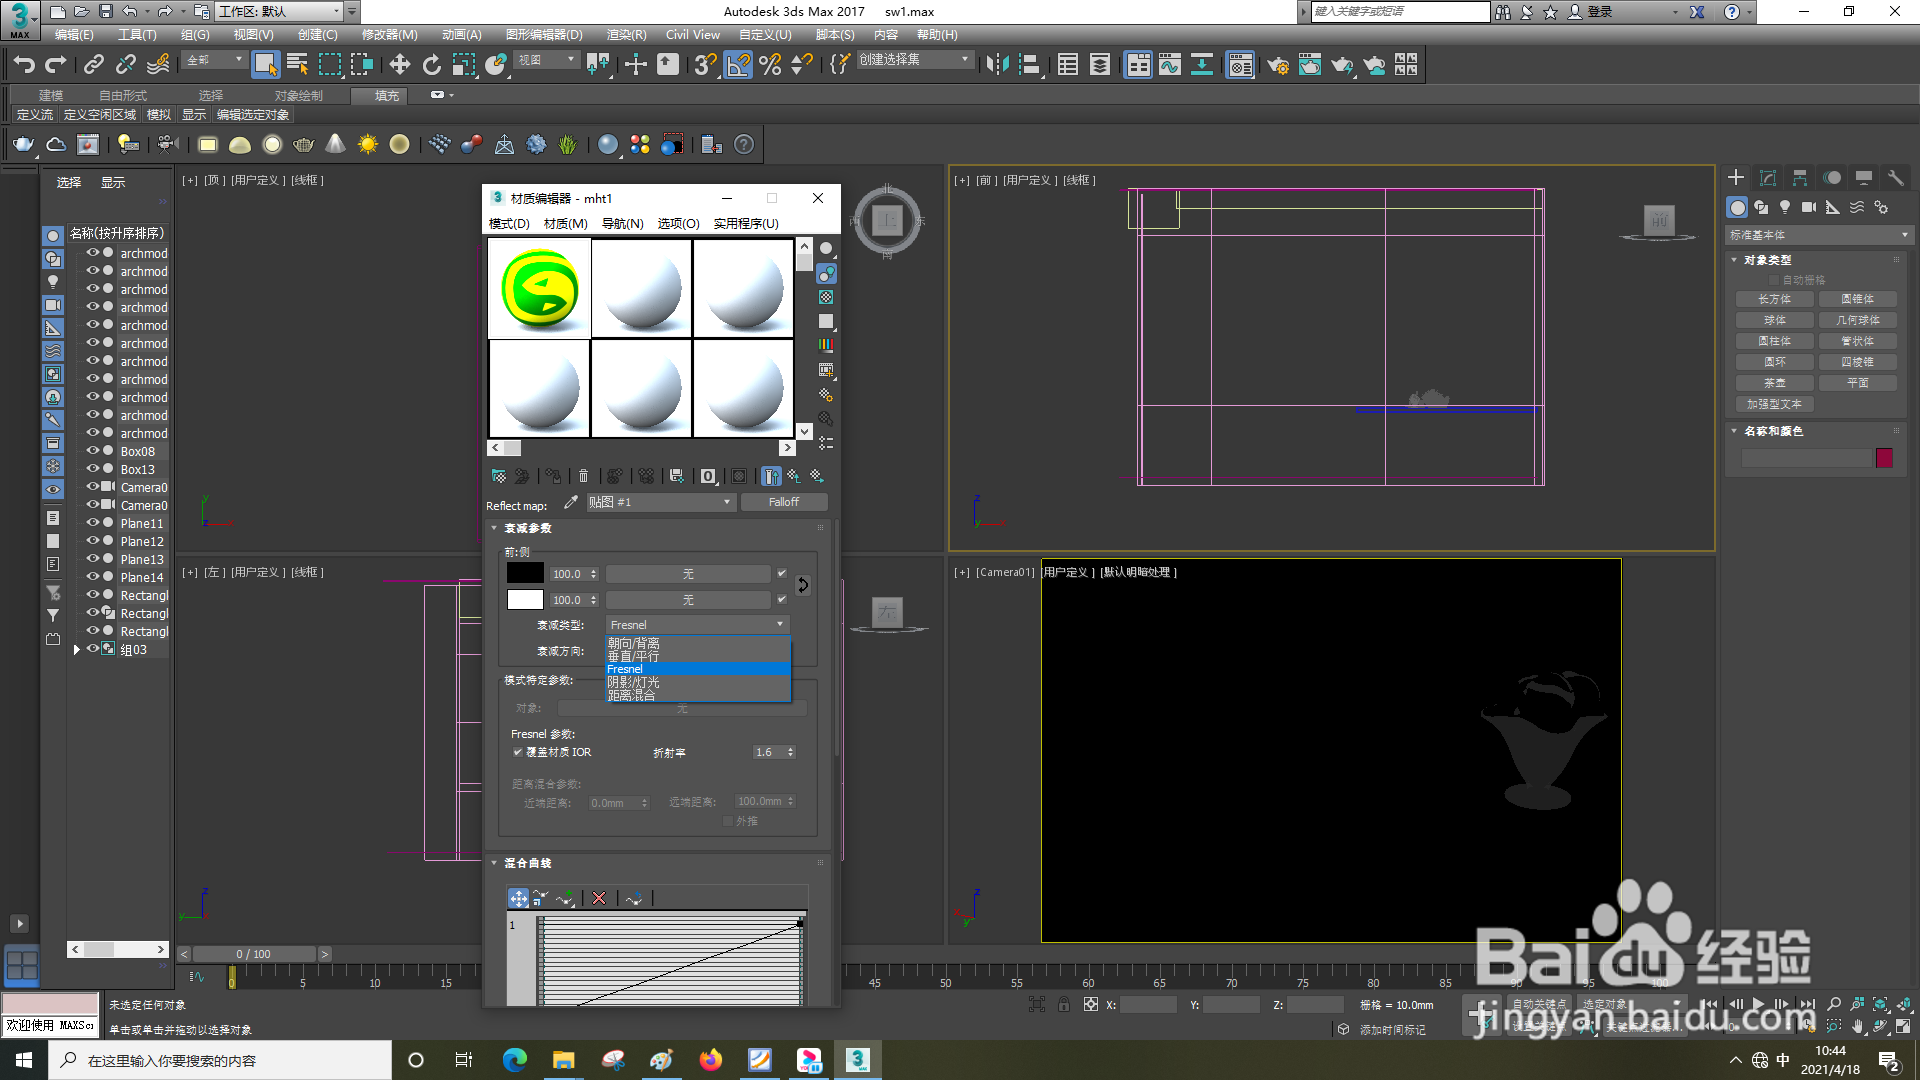The image size is (1920, 1082).
Task: Click the 长方体 object button
Action: point(1774,300)
